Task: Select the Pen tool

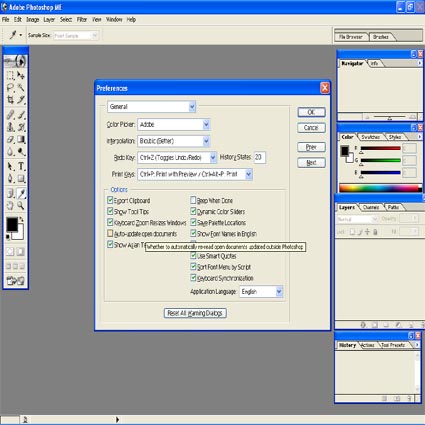Action: [10, 179]
